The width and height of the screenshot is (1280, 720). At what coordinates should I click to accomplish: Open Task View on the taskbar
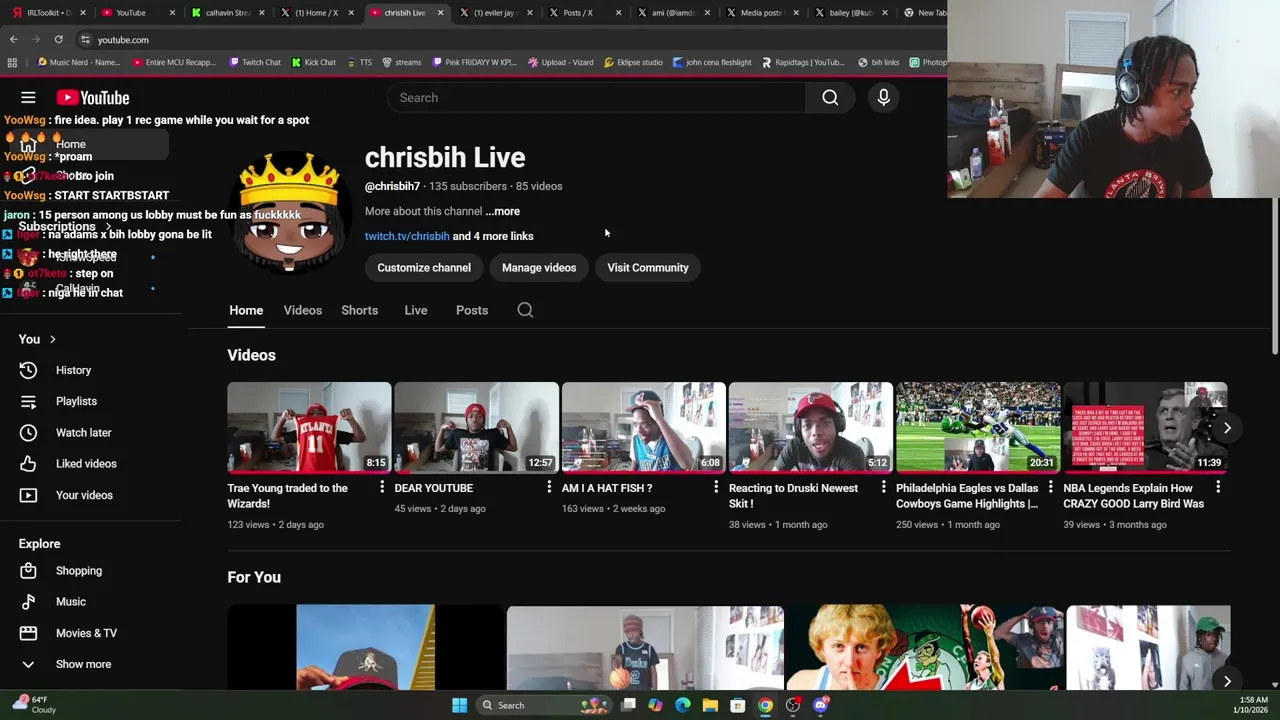coord(628,705)
